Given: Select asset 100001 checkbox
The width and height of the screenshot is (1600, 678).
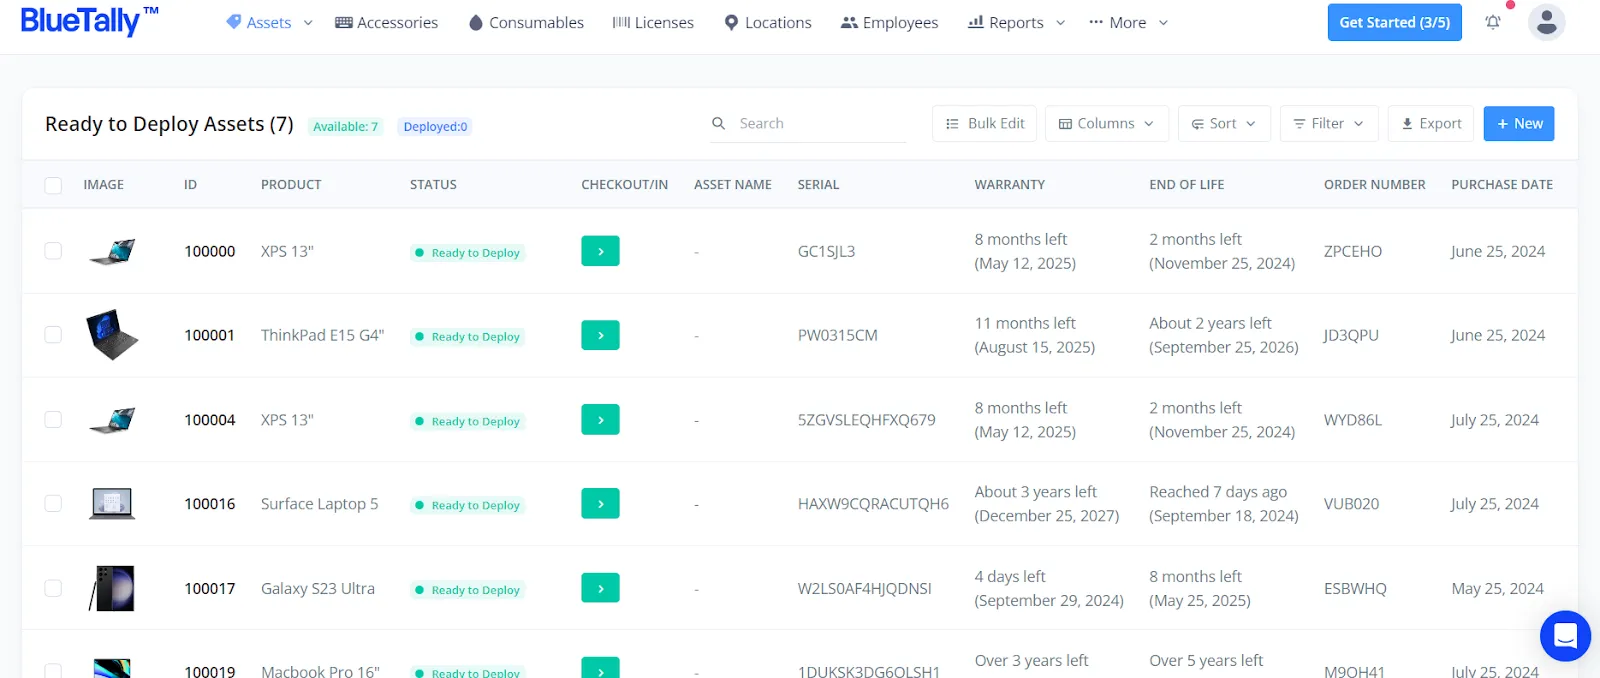Looking at the screenshot, I should (53, 335).
